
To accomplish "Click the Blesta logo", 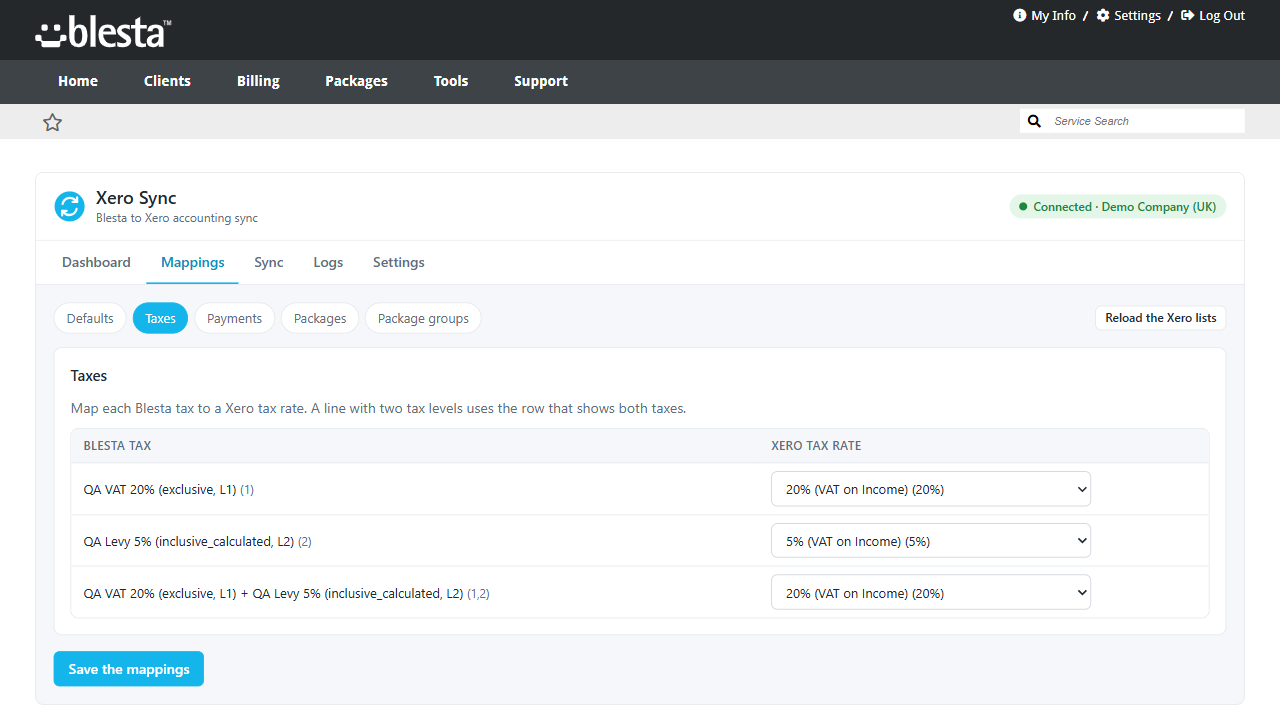I will 103,31.
